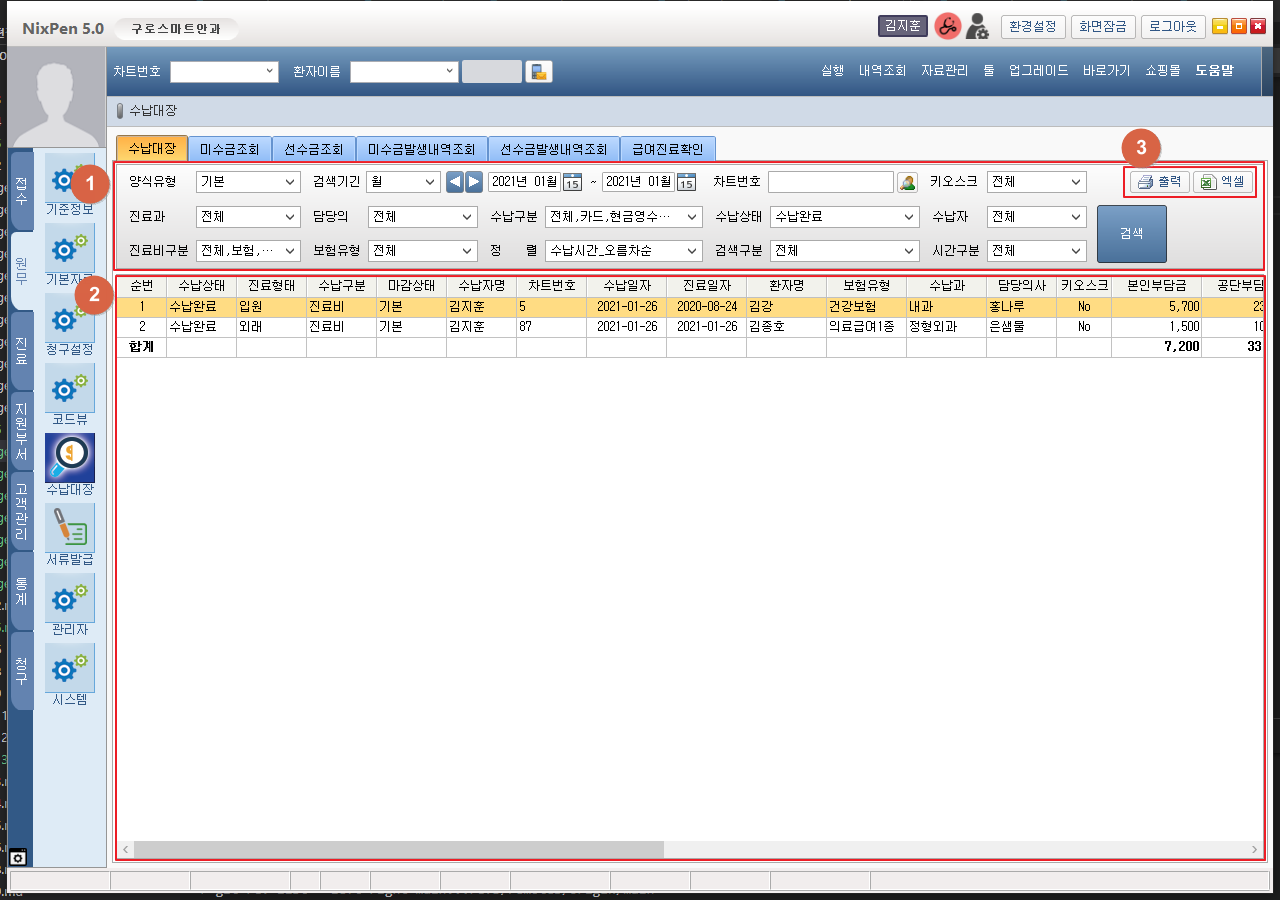The width and height of the screenshot is (1280, 900).
Task: Switch to the 미수금조회 tab
Action: 229,149
